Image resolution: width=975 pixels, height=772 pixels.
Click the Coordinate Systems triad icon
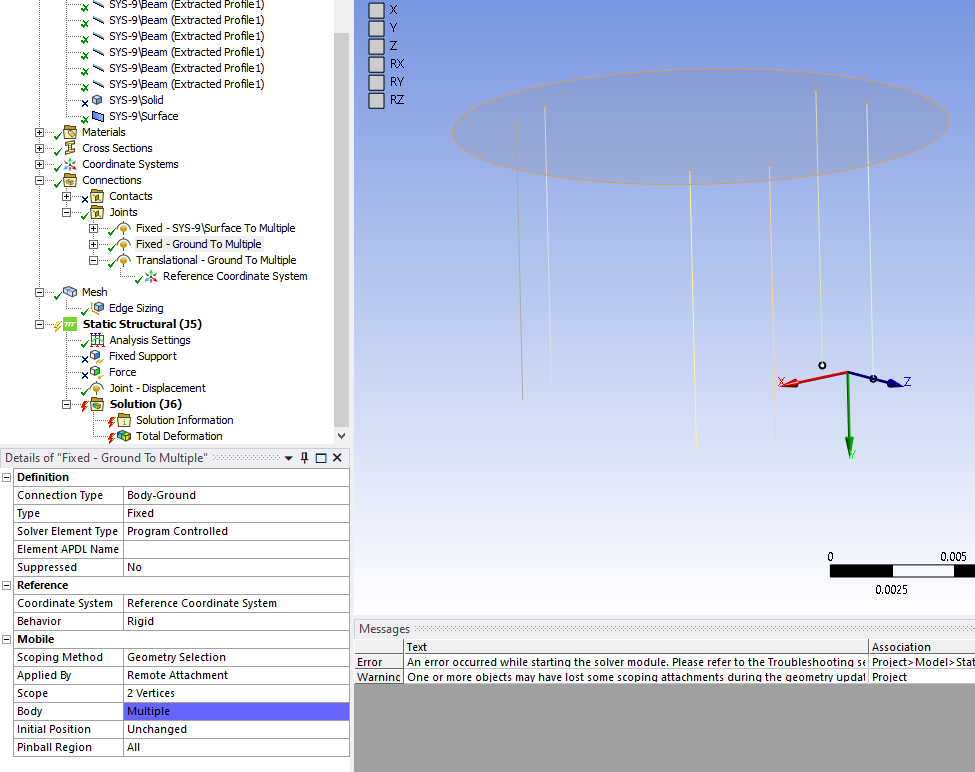70,164
